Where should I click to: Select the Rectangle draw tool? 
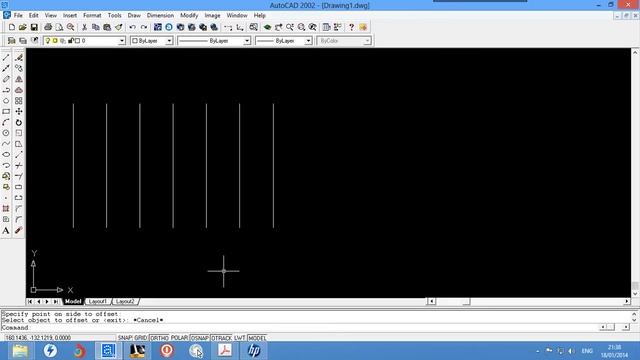pyautogui.click(x=6, y=111)
